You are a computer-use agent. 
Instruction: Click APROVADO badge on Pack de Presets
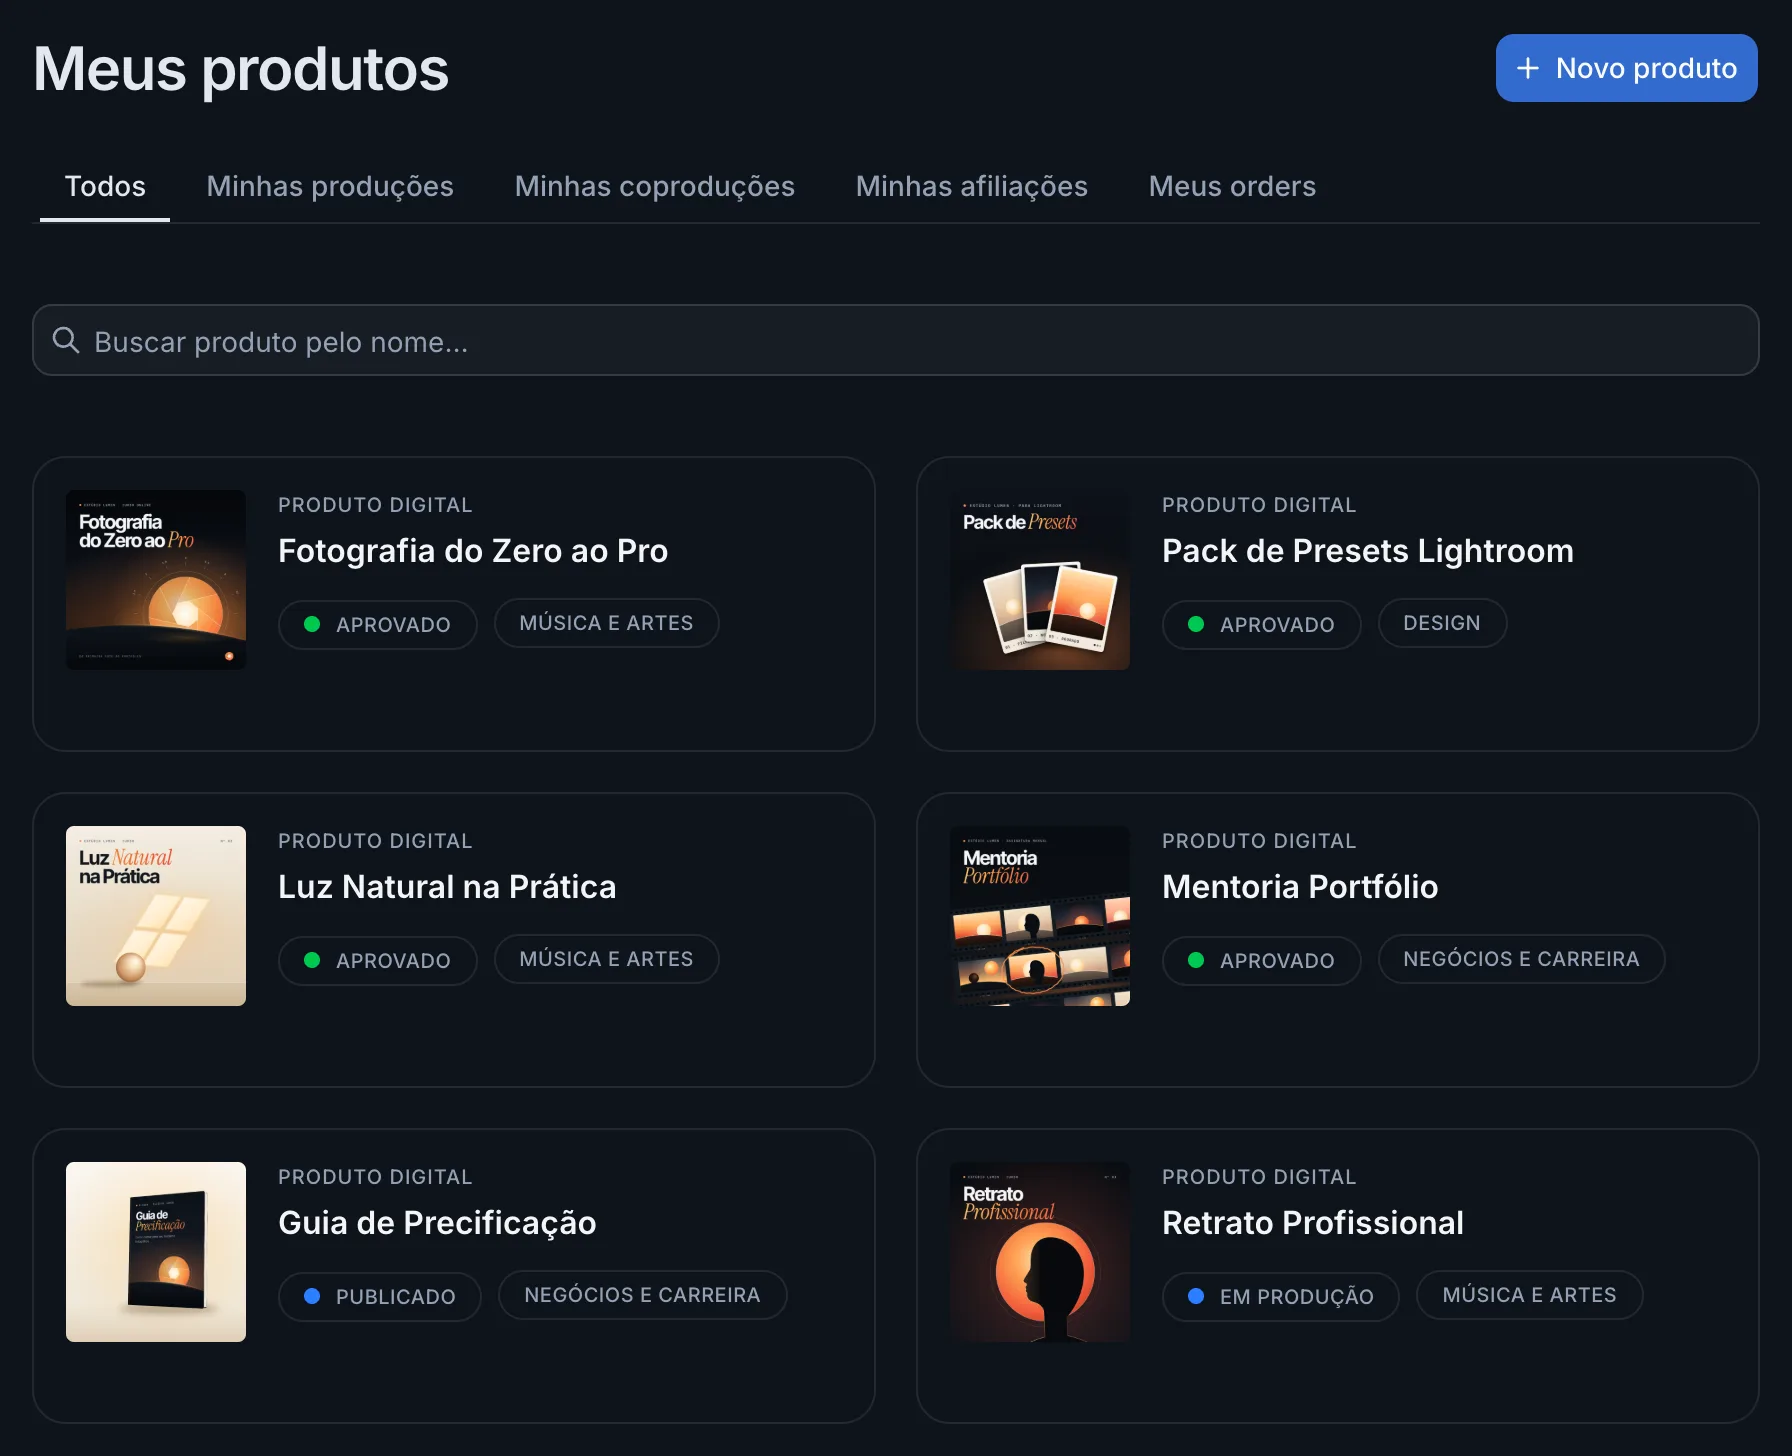(x=1262, y=624)
